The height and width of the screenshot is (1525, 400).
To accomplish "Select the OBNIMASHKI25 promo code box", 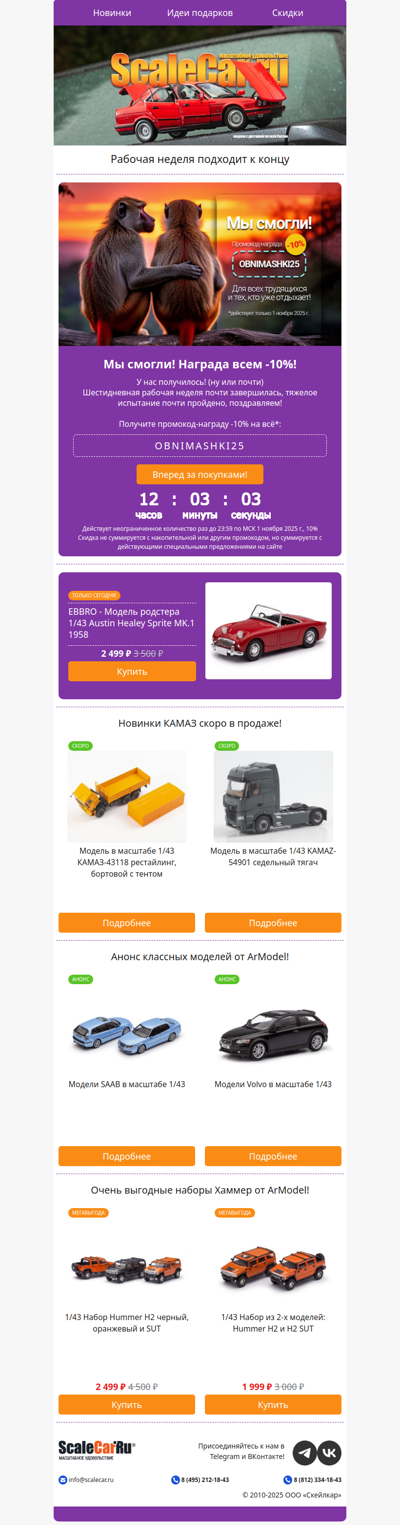I will coord(200,446).
